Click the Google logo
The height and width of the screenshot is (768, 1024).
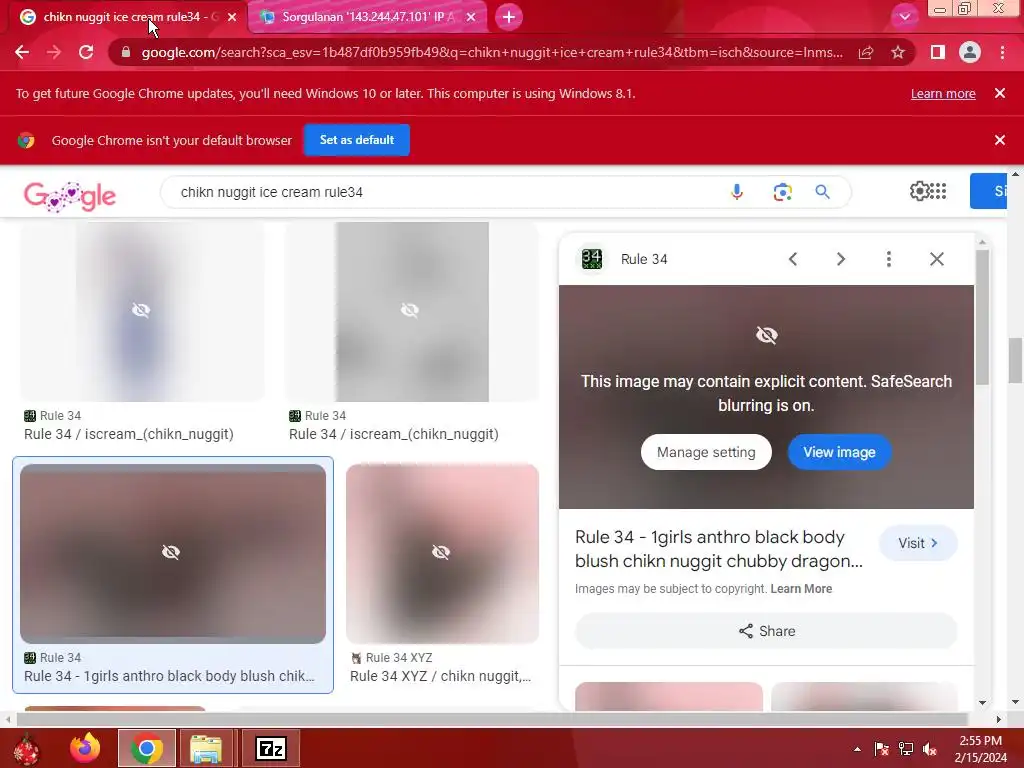click(70, 195)
